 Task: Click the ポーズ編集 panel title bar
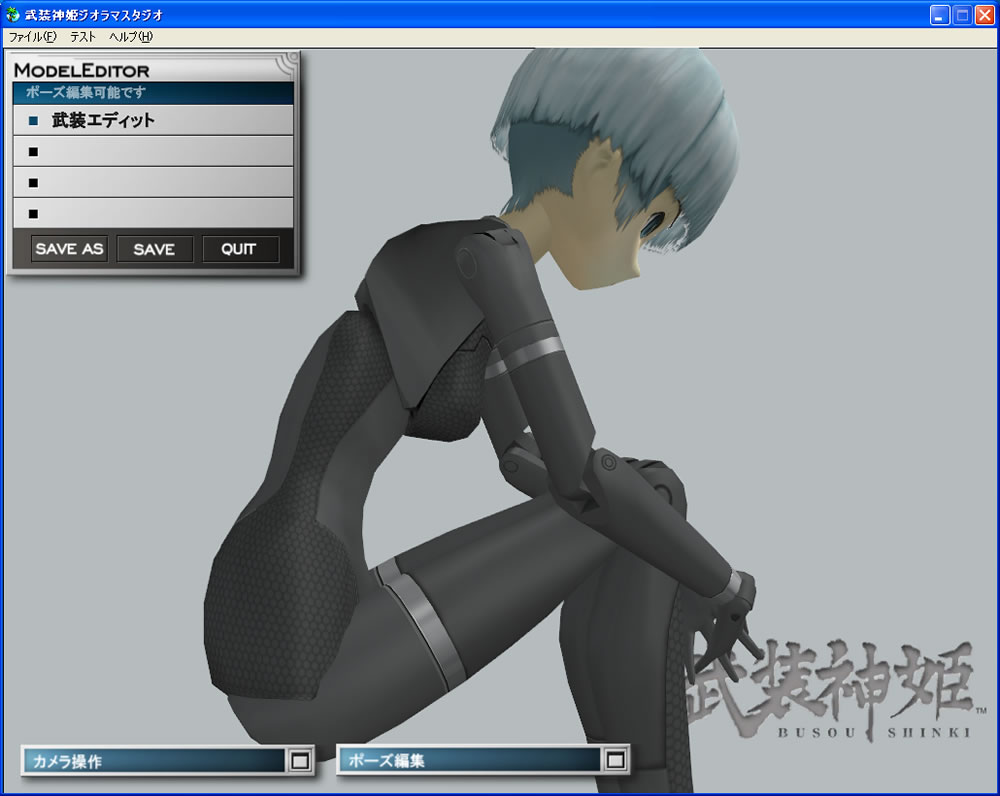tap(467, 761)
